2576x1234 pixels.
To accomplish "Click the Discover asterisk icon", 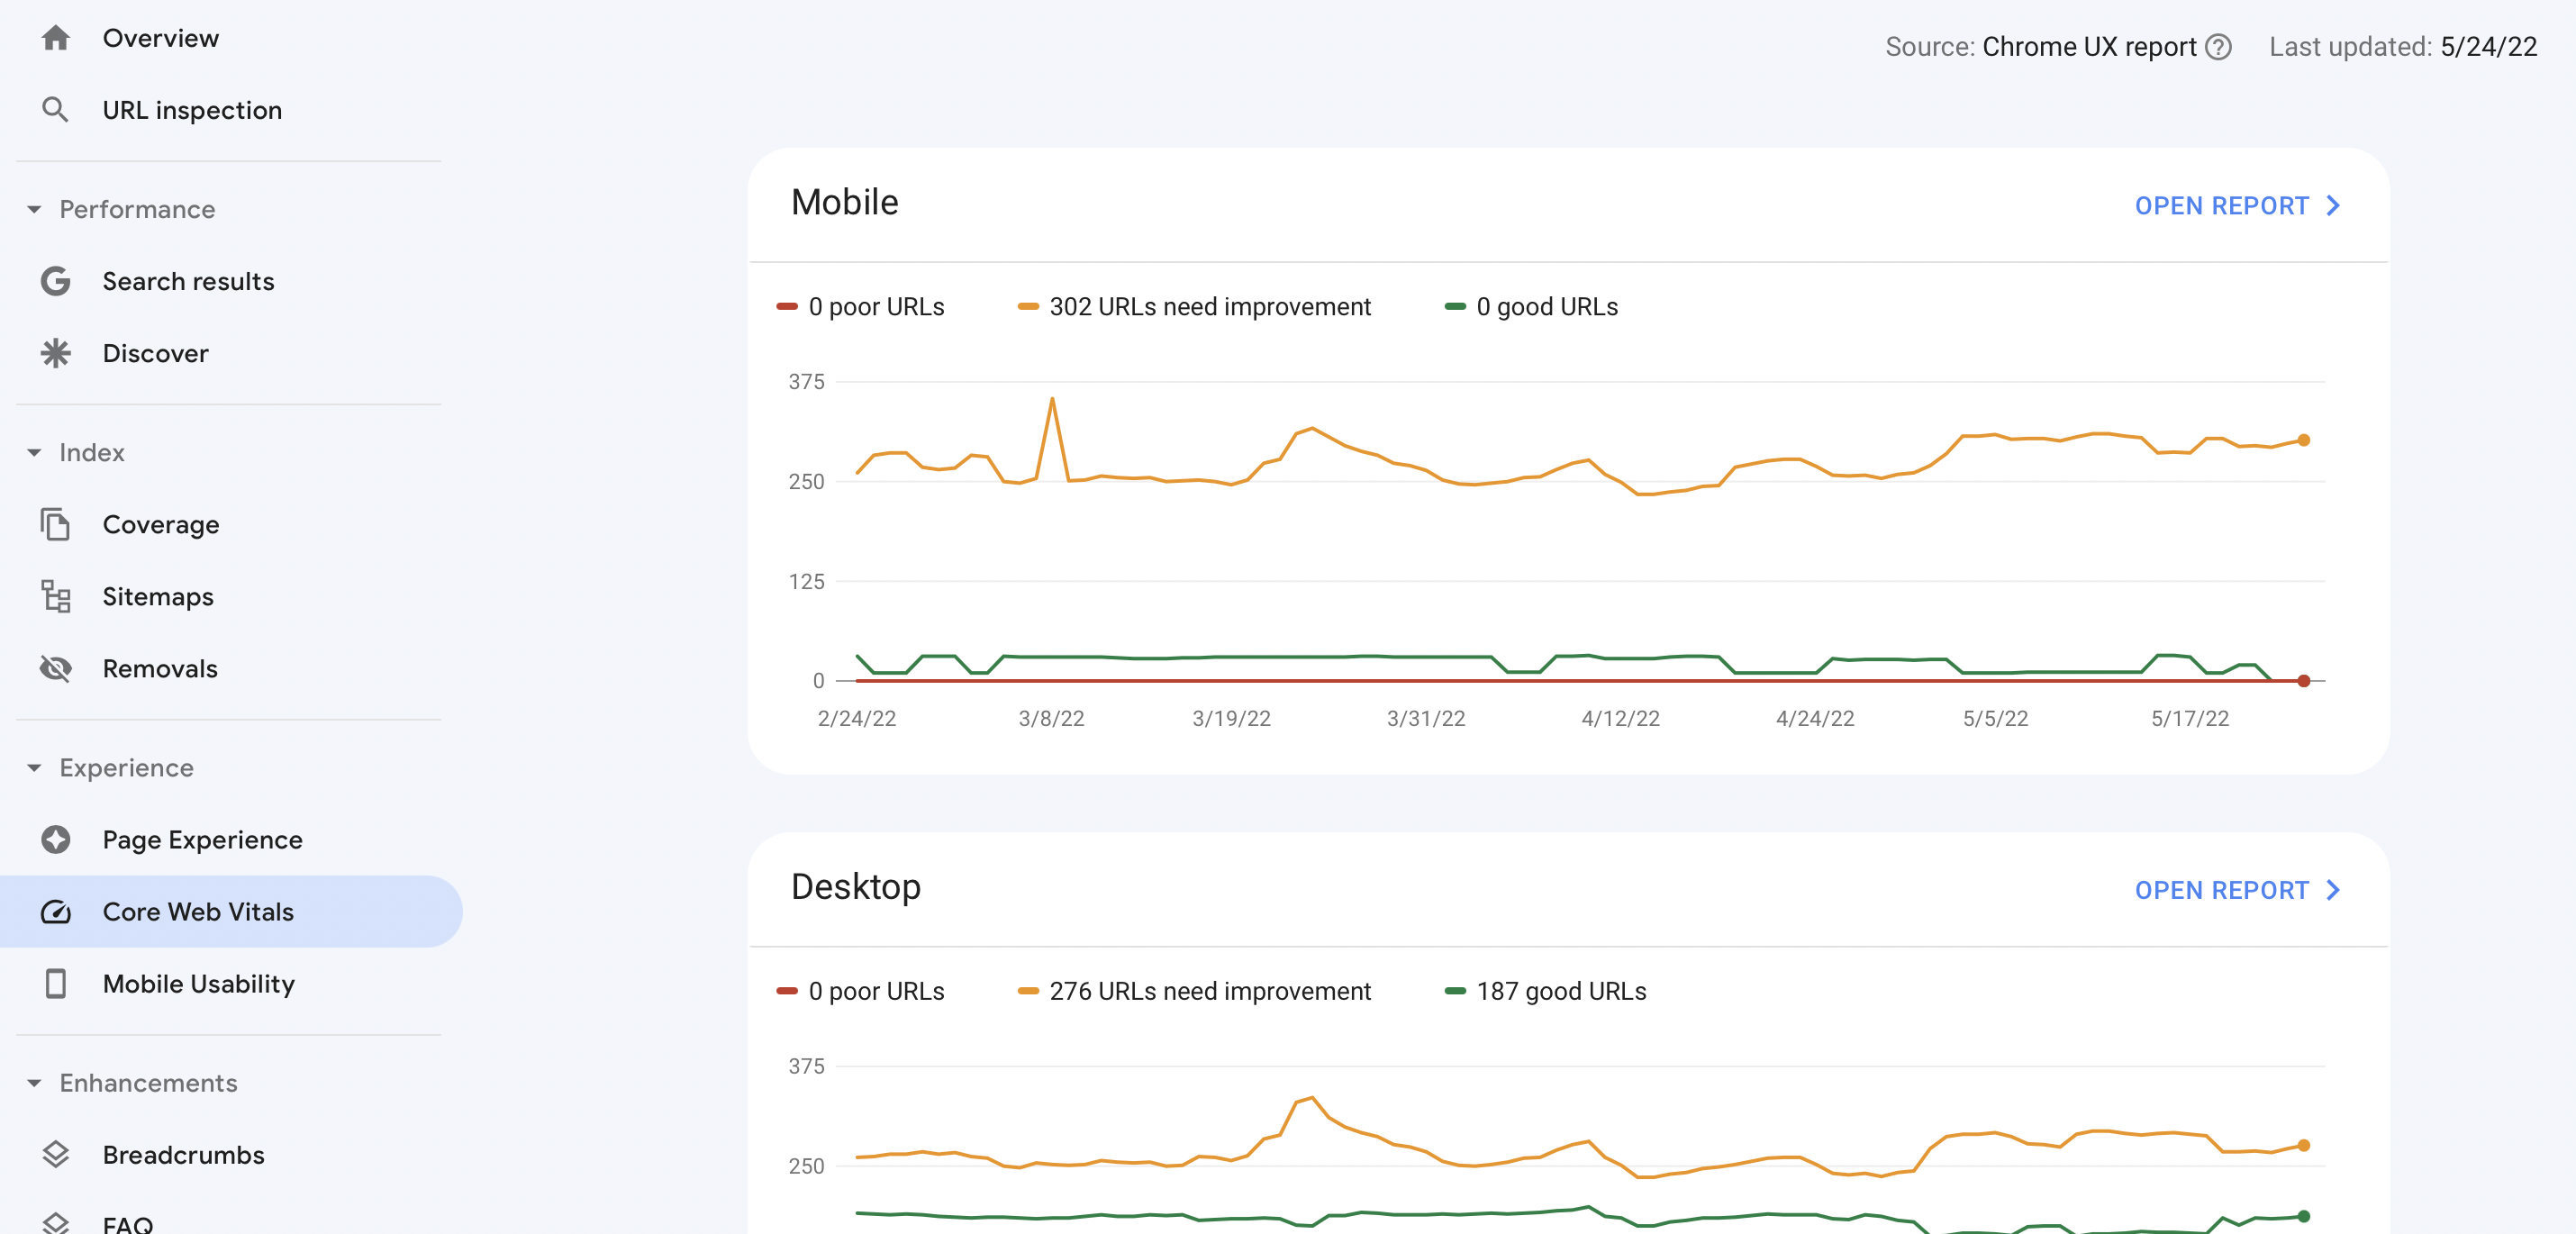I will [56, 353].
